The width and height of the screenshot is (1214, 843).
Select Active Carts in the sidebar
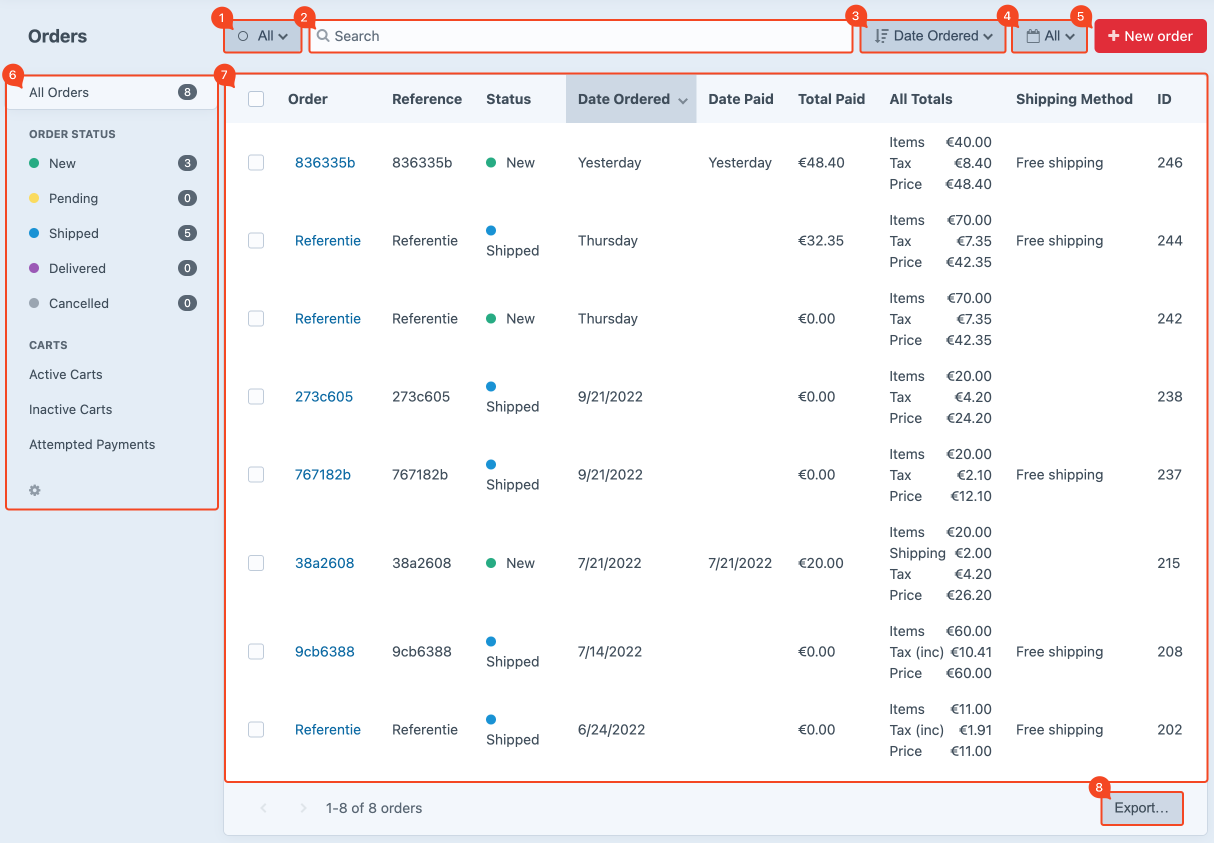pyautogui.click(x=64, y=374)
